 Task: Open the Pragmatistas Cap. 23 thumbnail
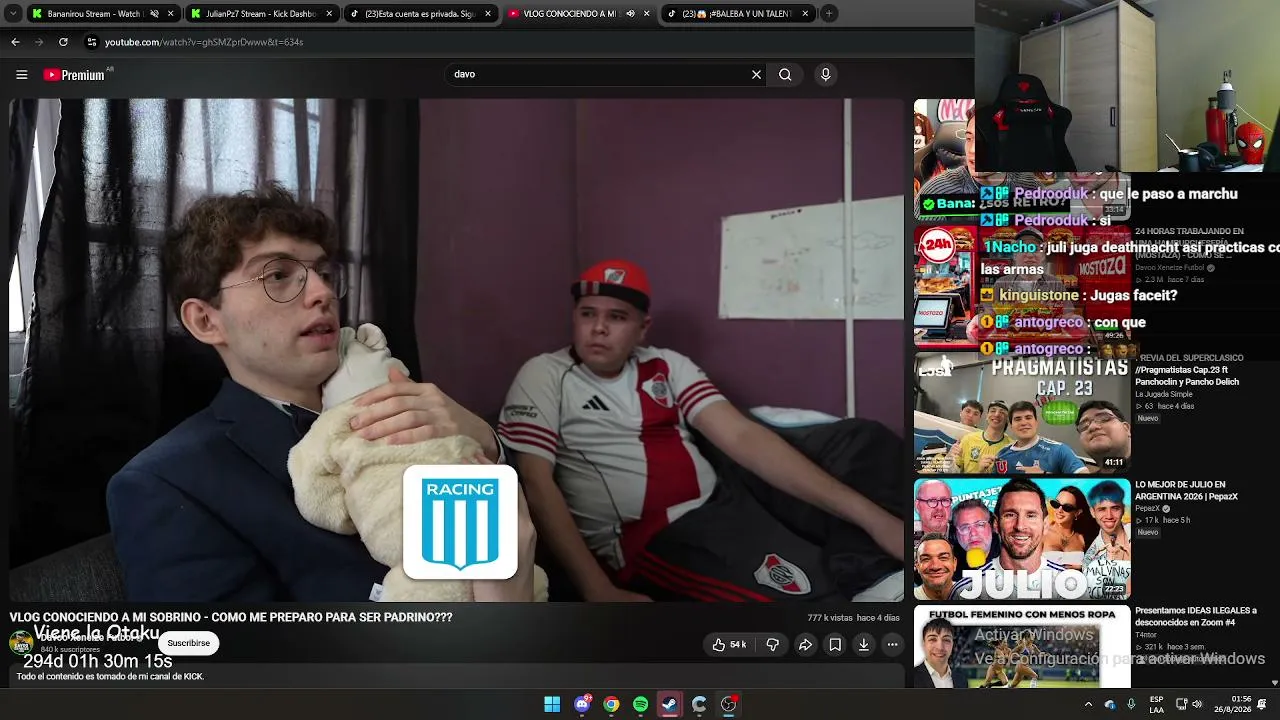[1022, 412]
